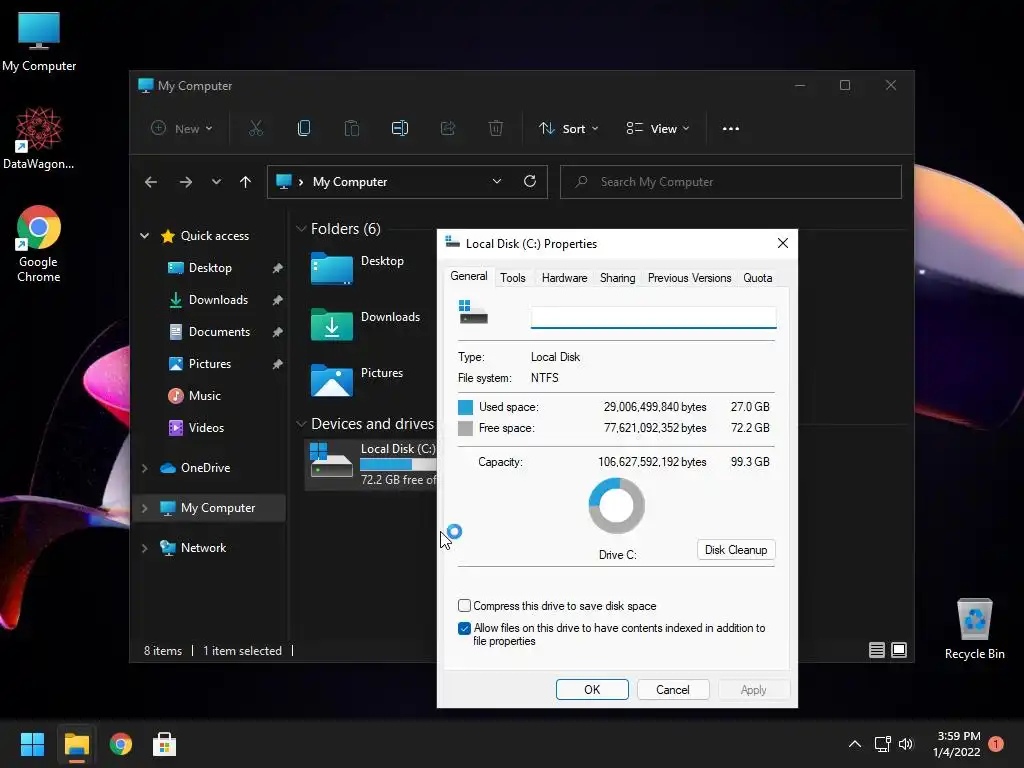Click the OK button
Viewport: 1024px width, 768px height.
[x=592, y=690]
